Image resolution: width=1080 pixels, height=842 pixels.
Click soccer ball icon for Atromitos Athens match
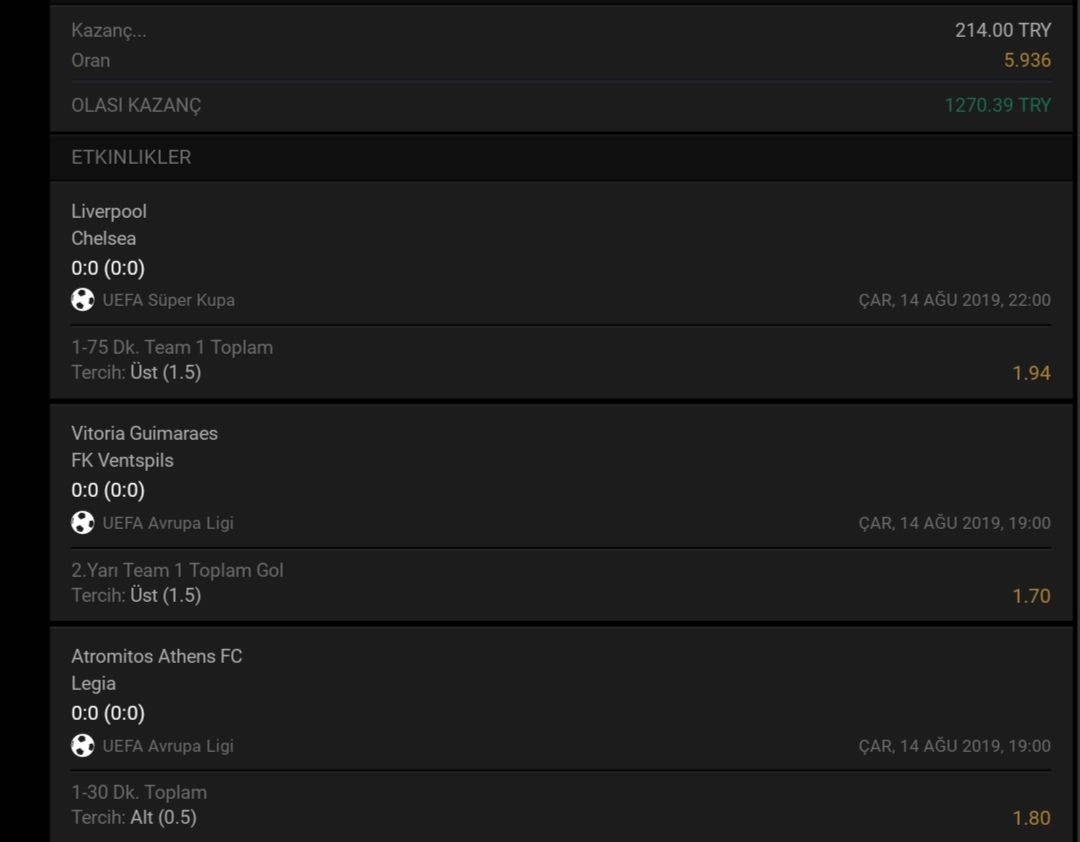(83, 746)
